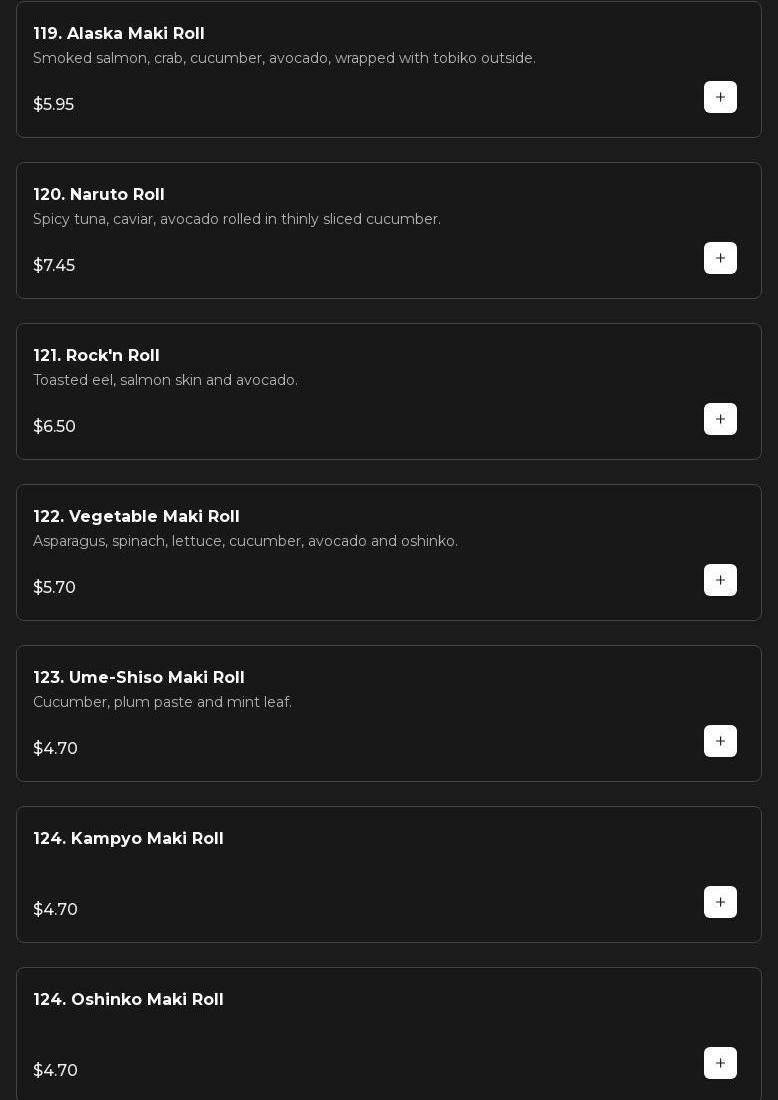Add Oshinko Maki Roll to order
This screenshot has height=1100, width=778.
pos(720,1063)
